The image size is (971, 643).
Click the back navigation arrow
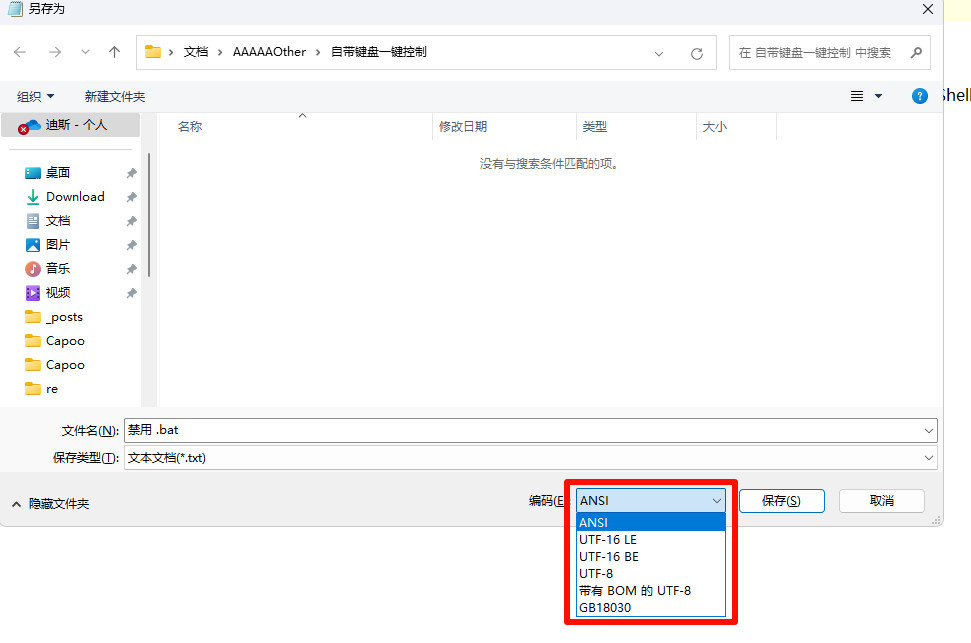click(x=20, y=52)
